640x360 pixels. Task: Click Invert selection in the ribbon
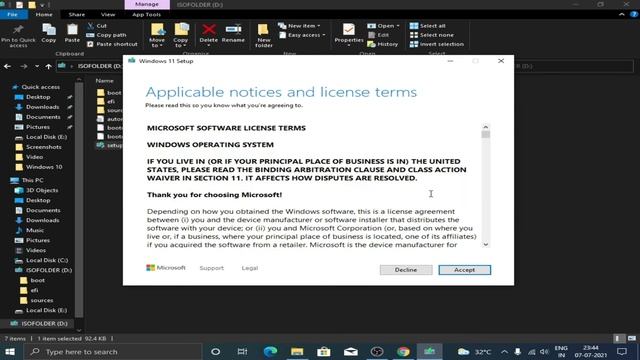point(437,44)
